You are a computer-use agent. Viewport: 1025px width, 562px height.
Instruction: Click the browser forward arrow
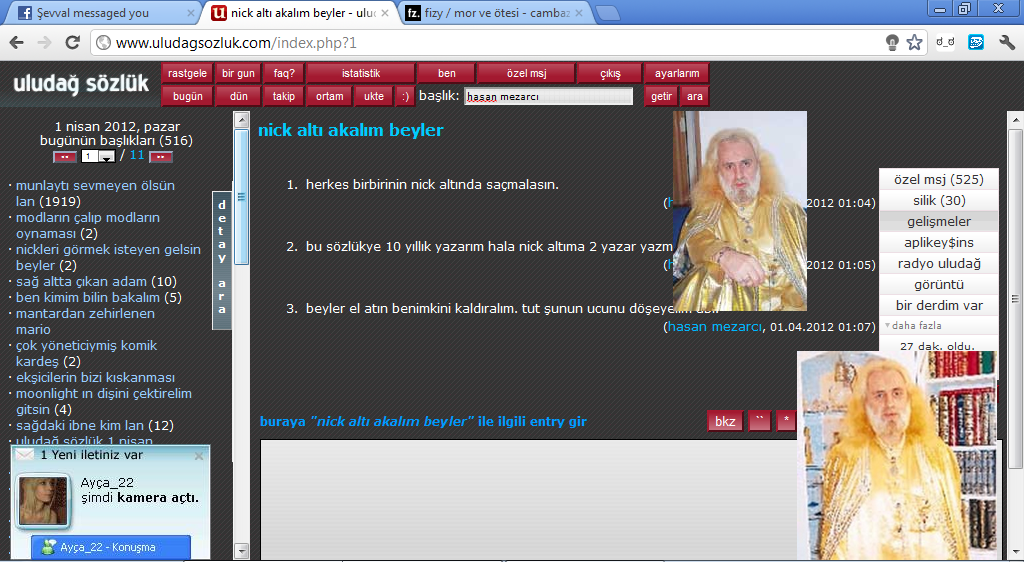(x=44, y=42)
